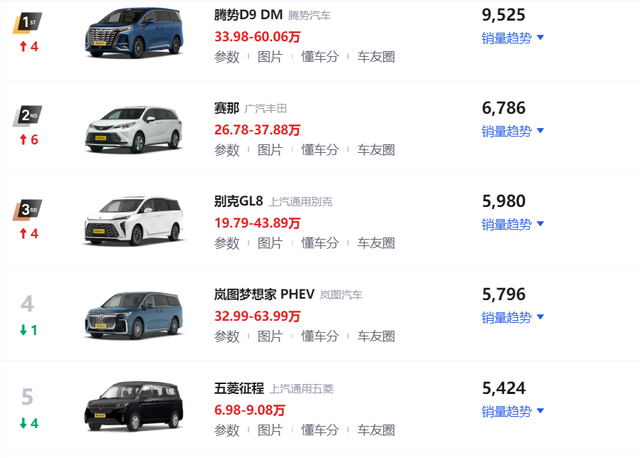
Task: Click the 2nd place rank badge
Action: click(27, 116)
